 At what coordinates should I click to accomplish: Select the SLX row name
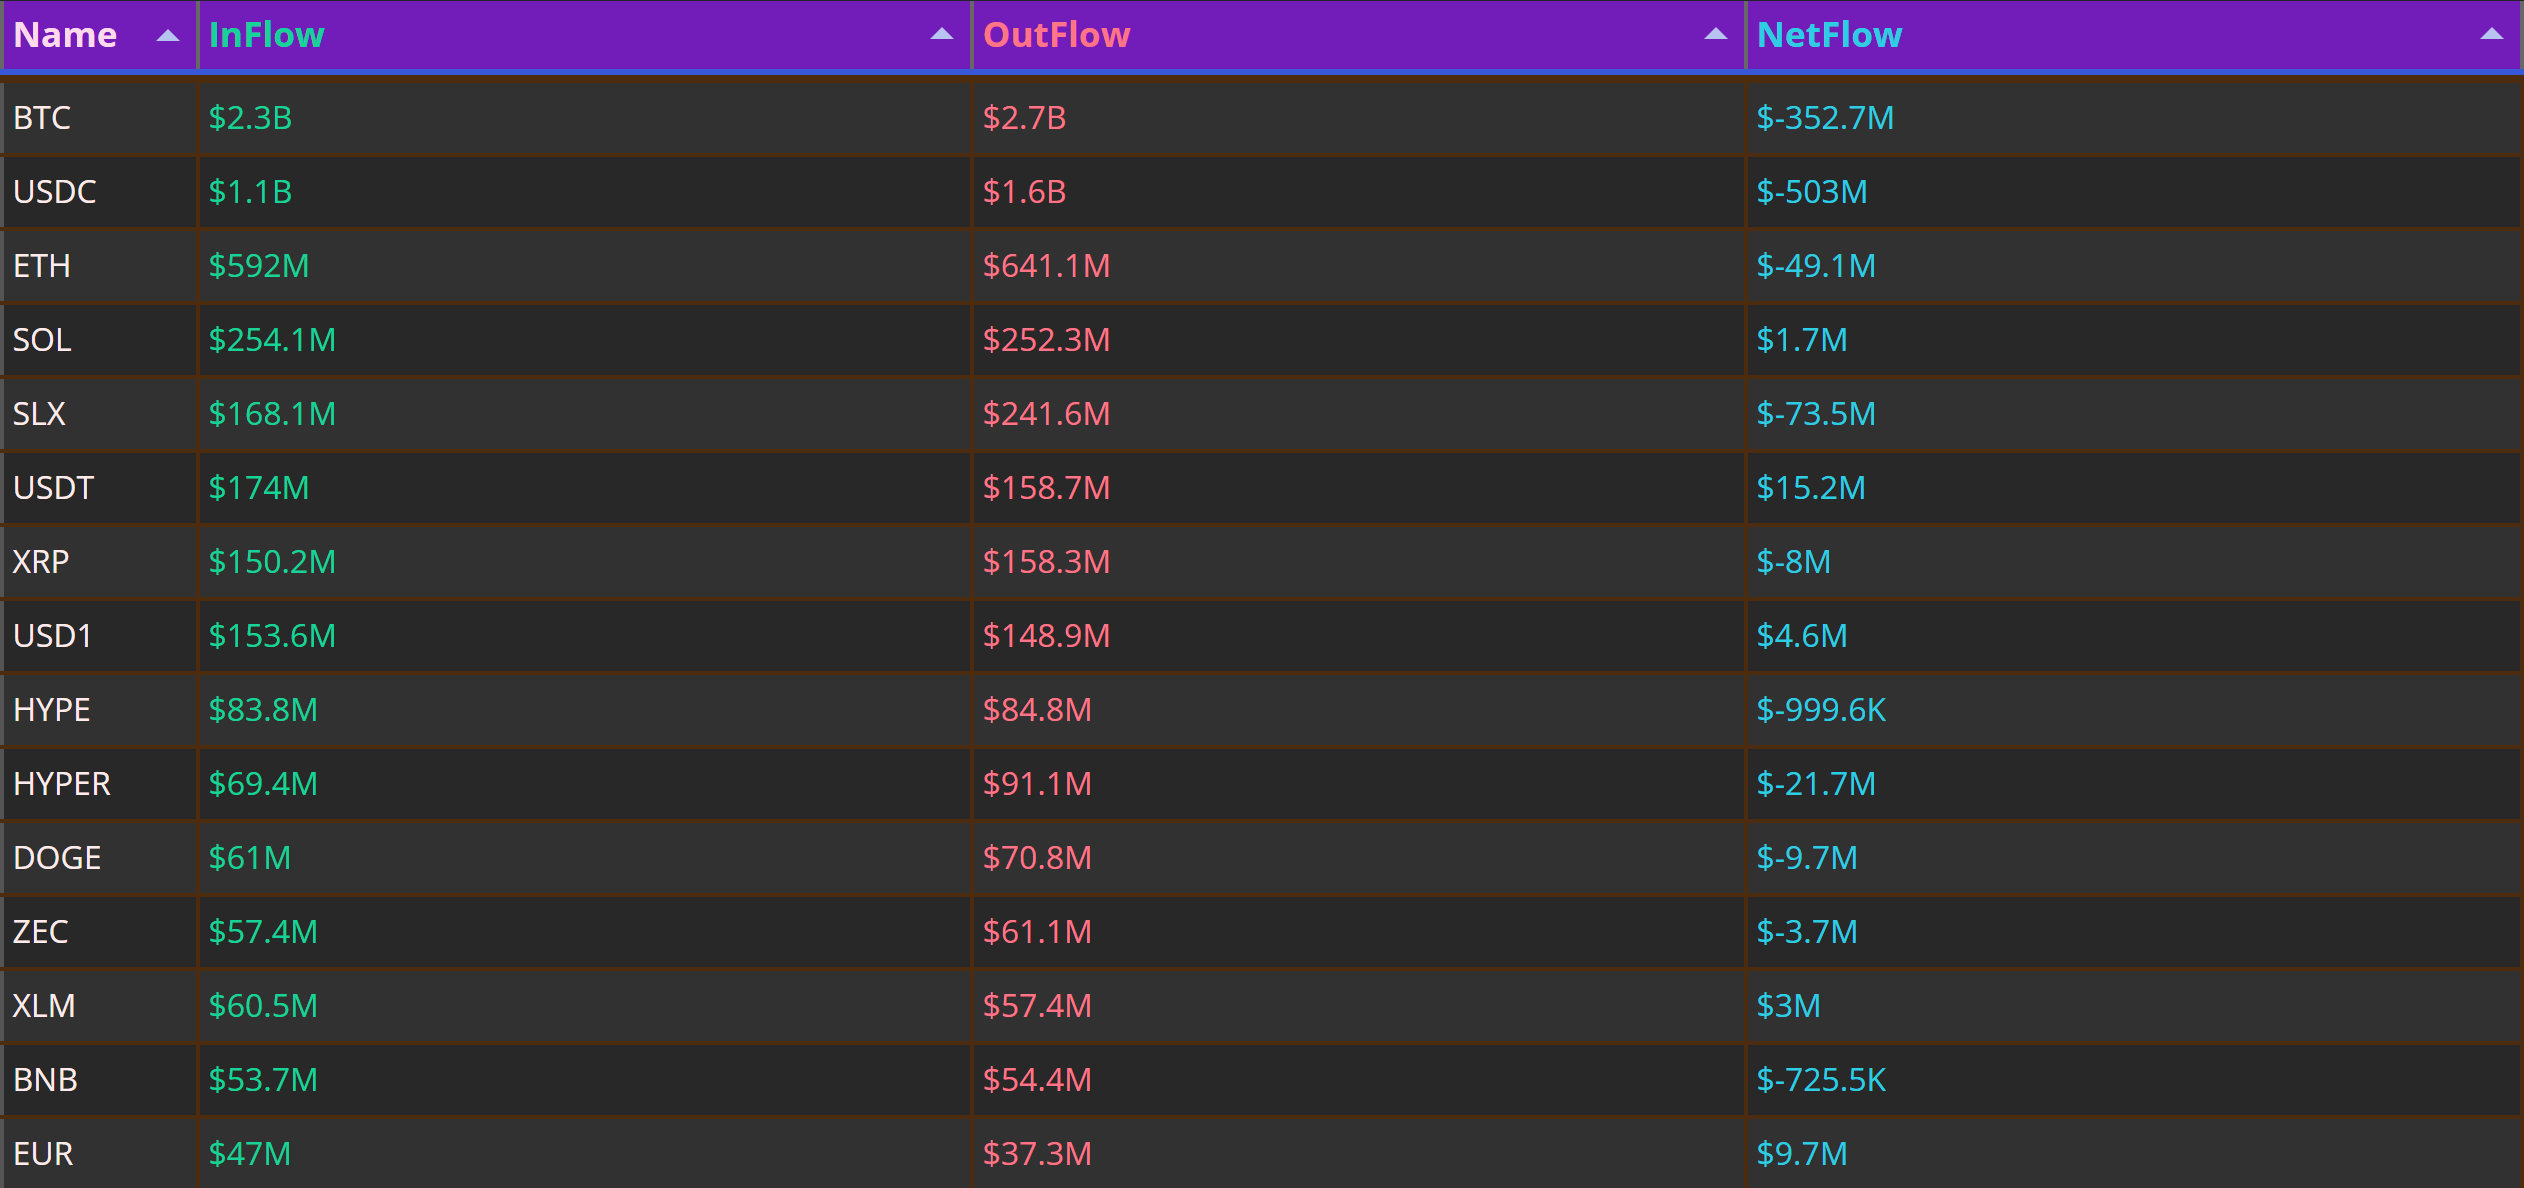point(39,414)
